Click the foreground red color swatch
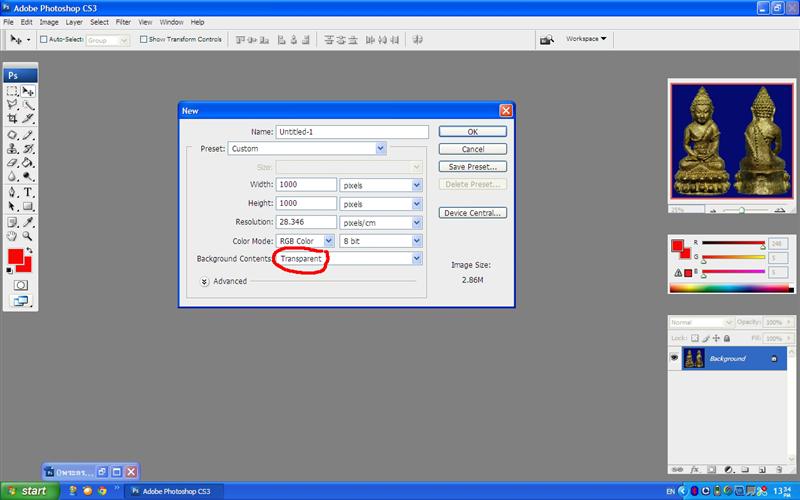The height and width of the screenshot is (500, 800). (x=16, y=258)
